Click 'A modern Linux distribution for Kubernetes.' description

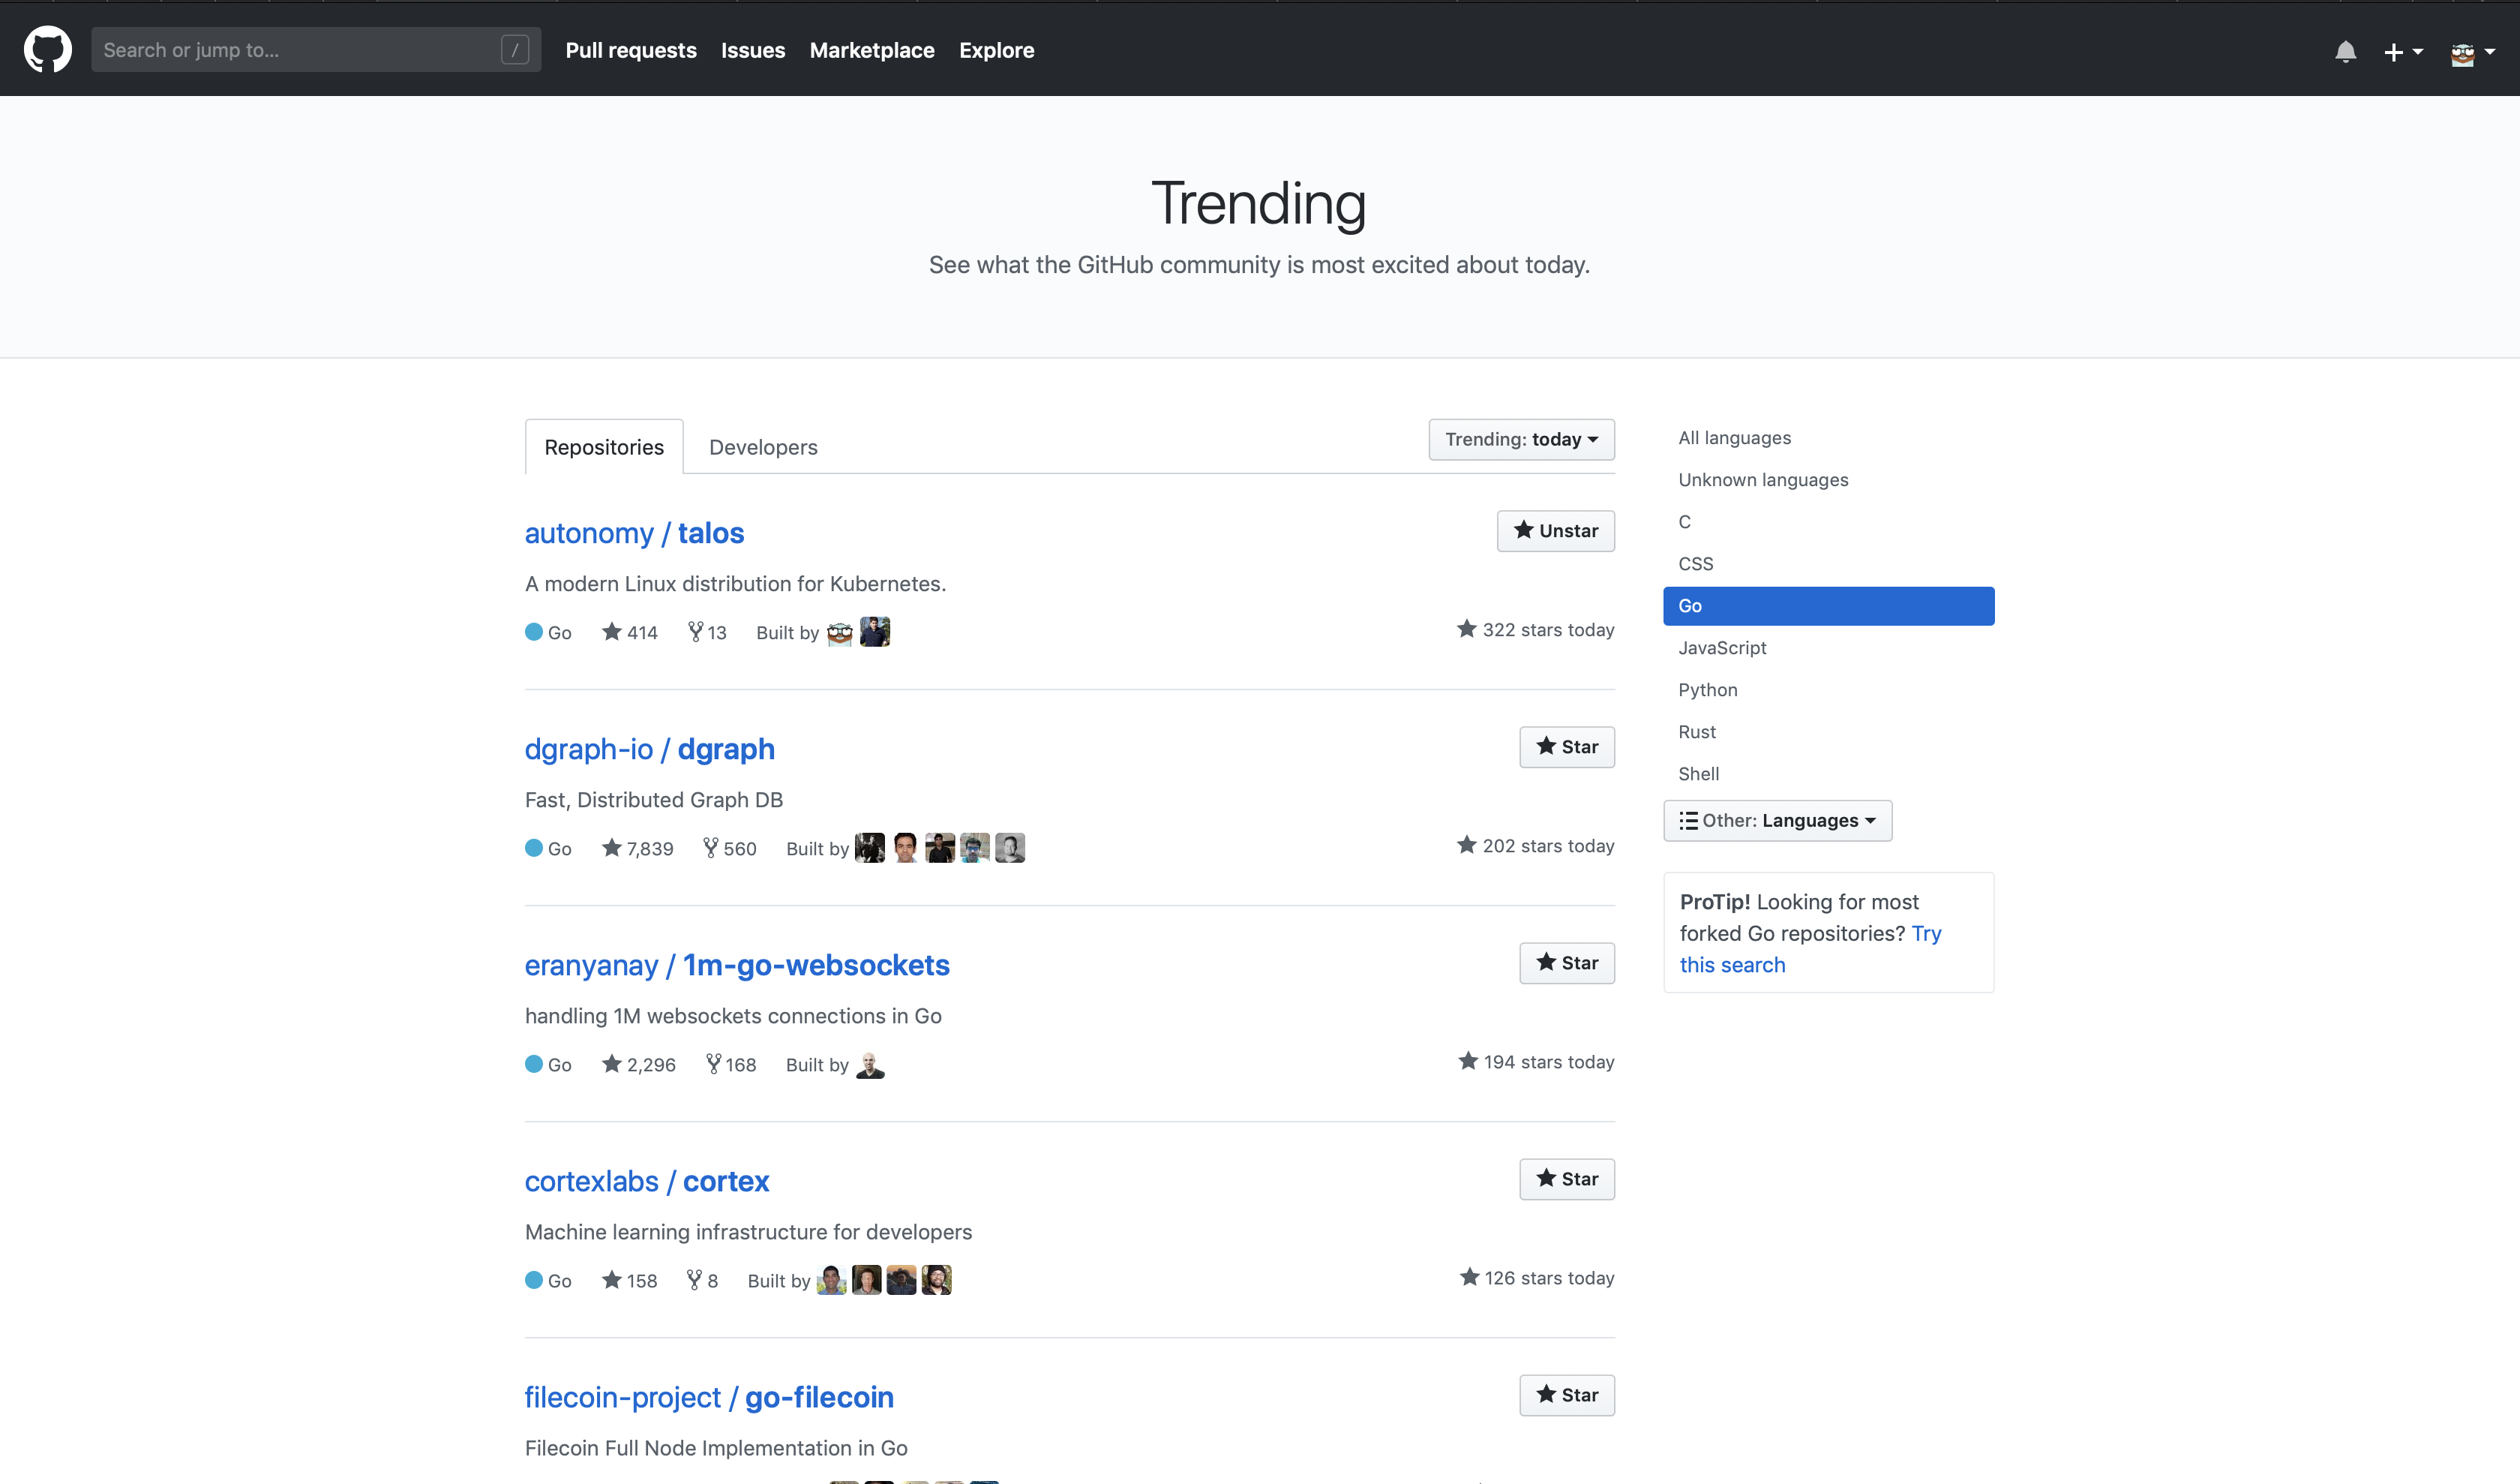(x=736, y=584)
